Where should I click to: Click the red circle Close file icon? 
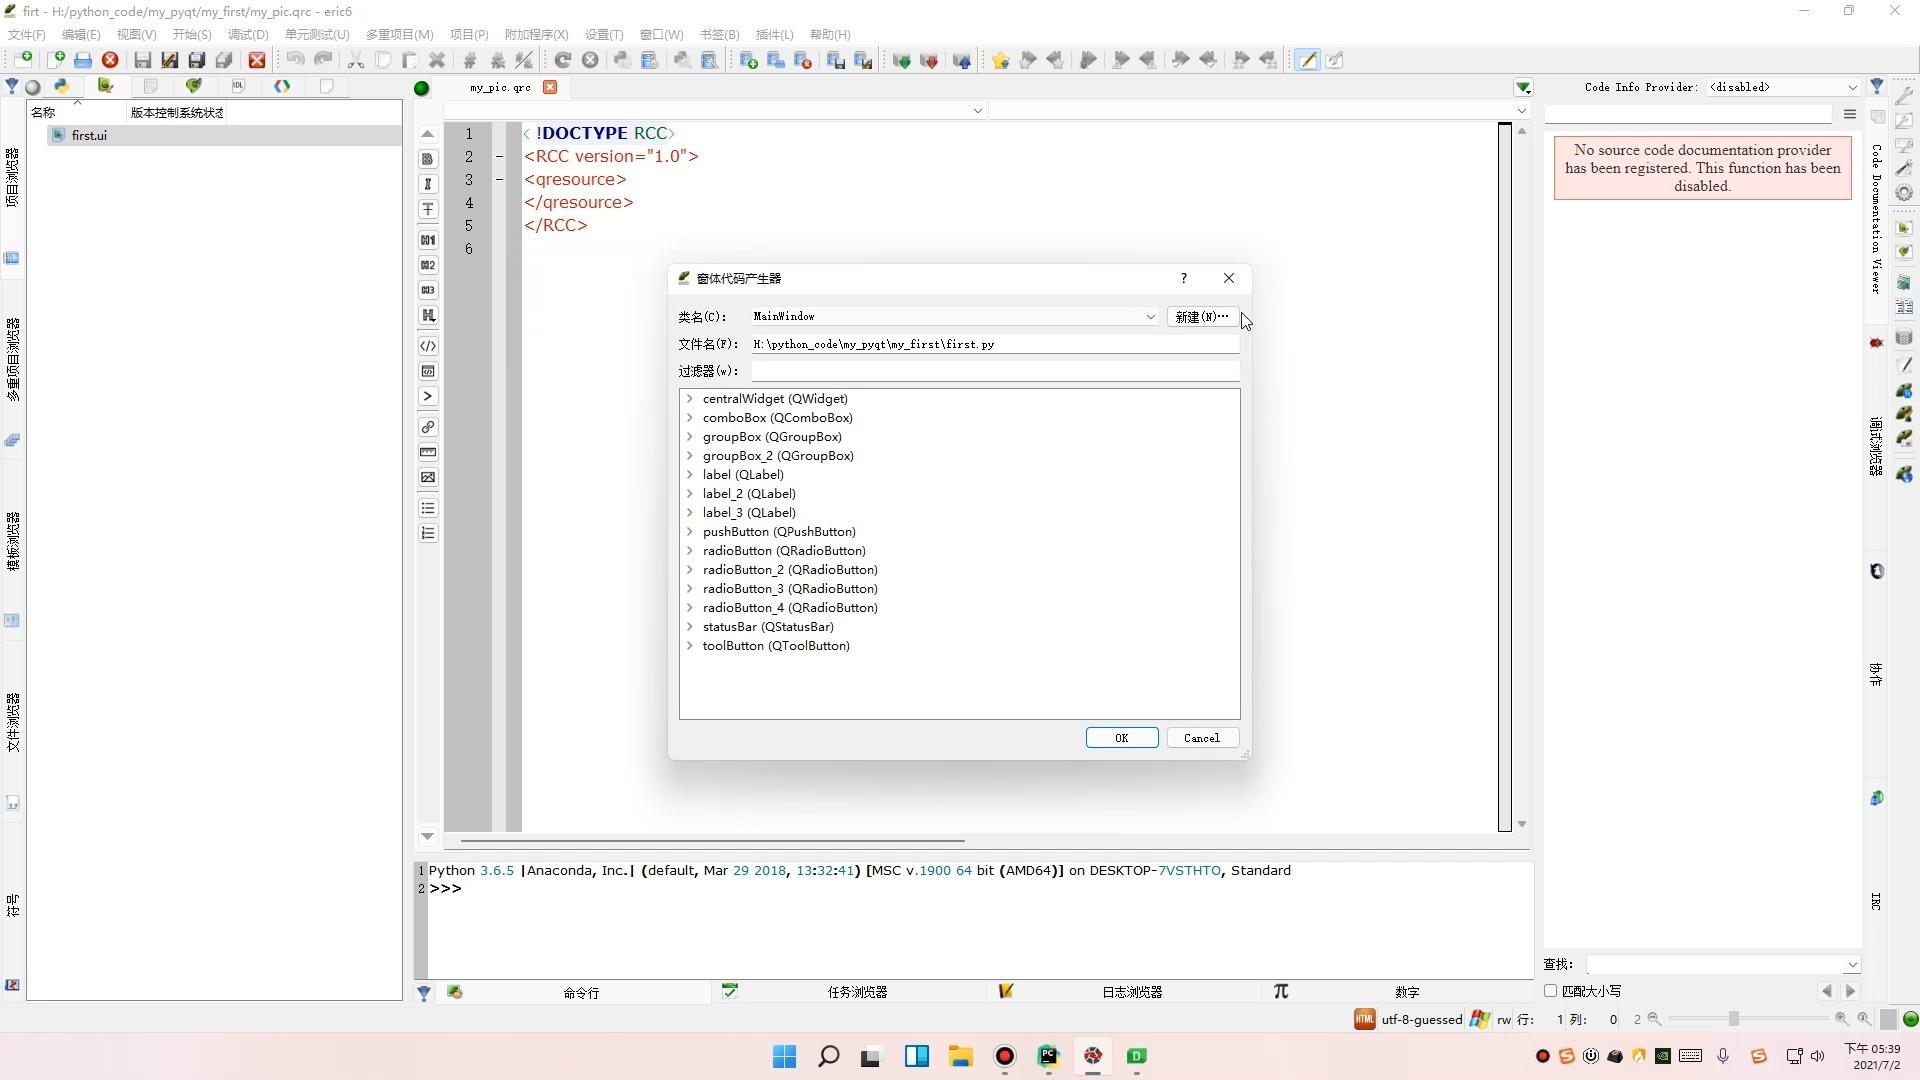click(x=110, y=60)
